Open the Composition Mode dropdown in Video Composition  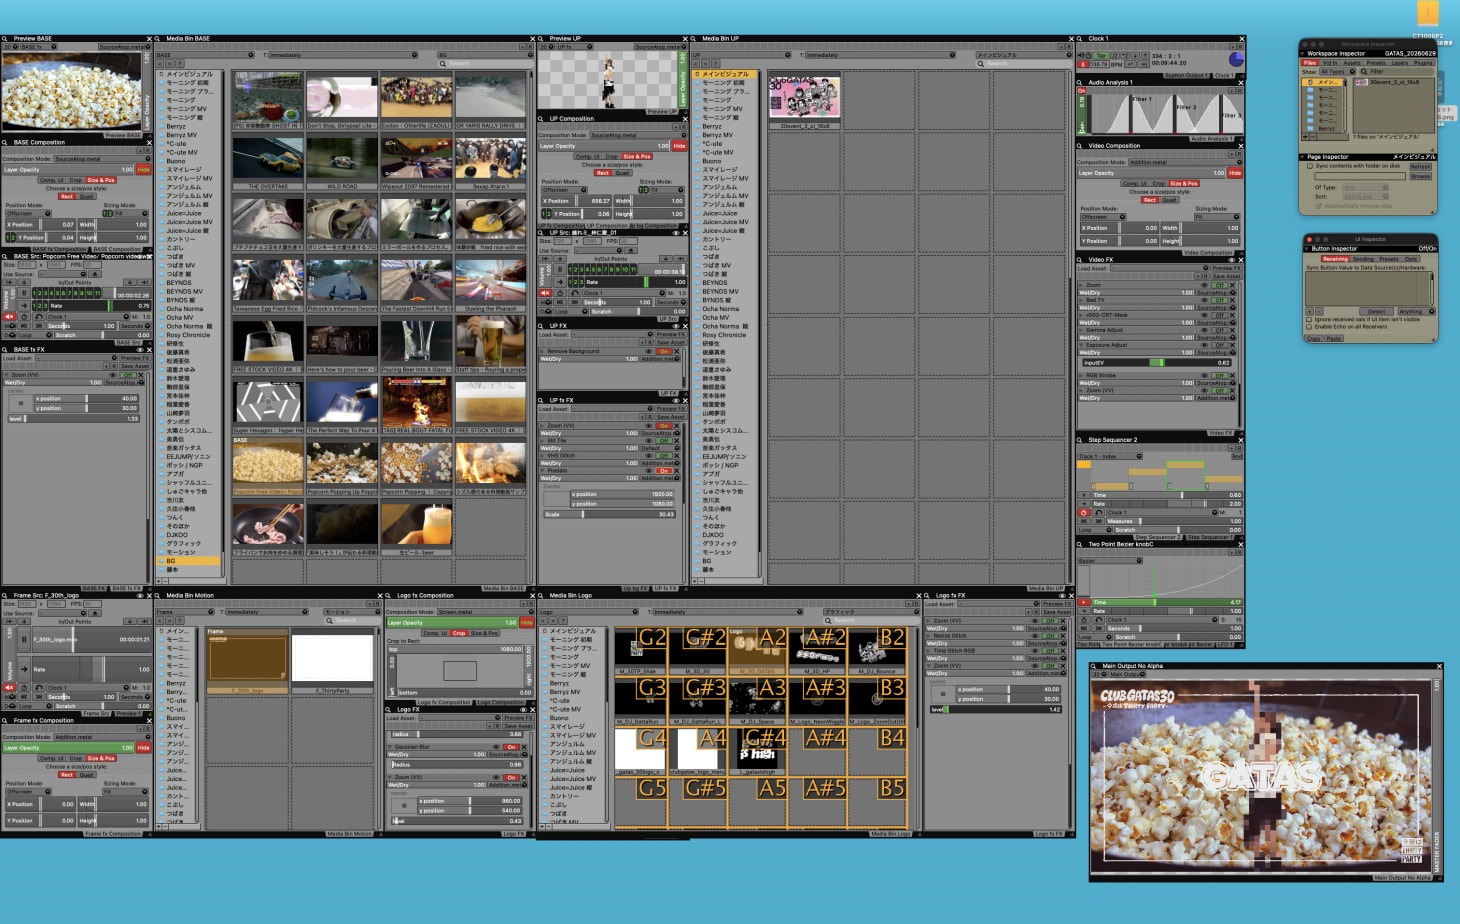point(1185,162)
